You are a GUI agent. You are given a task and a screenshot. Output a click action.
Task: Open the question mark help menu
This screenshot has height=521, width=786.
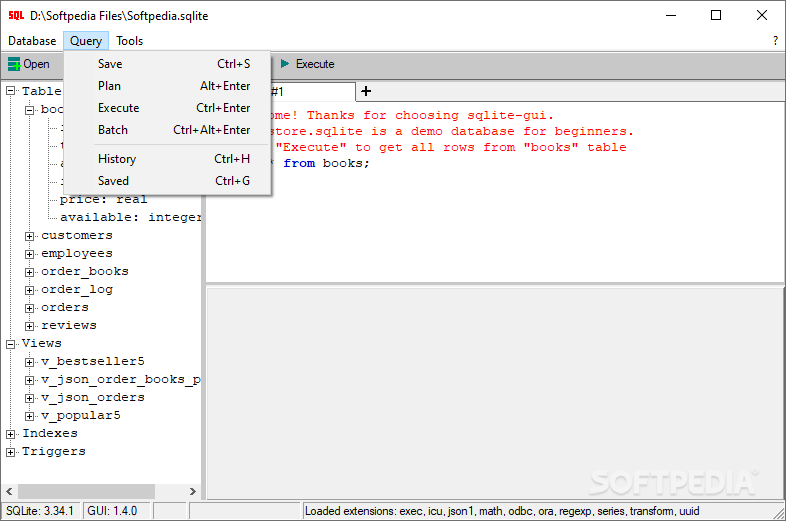tap(775, 41)
